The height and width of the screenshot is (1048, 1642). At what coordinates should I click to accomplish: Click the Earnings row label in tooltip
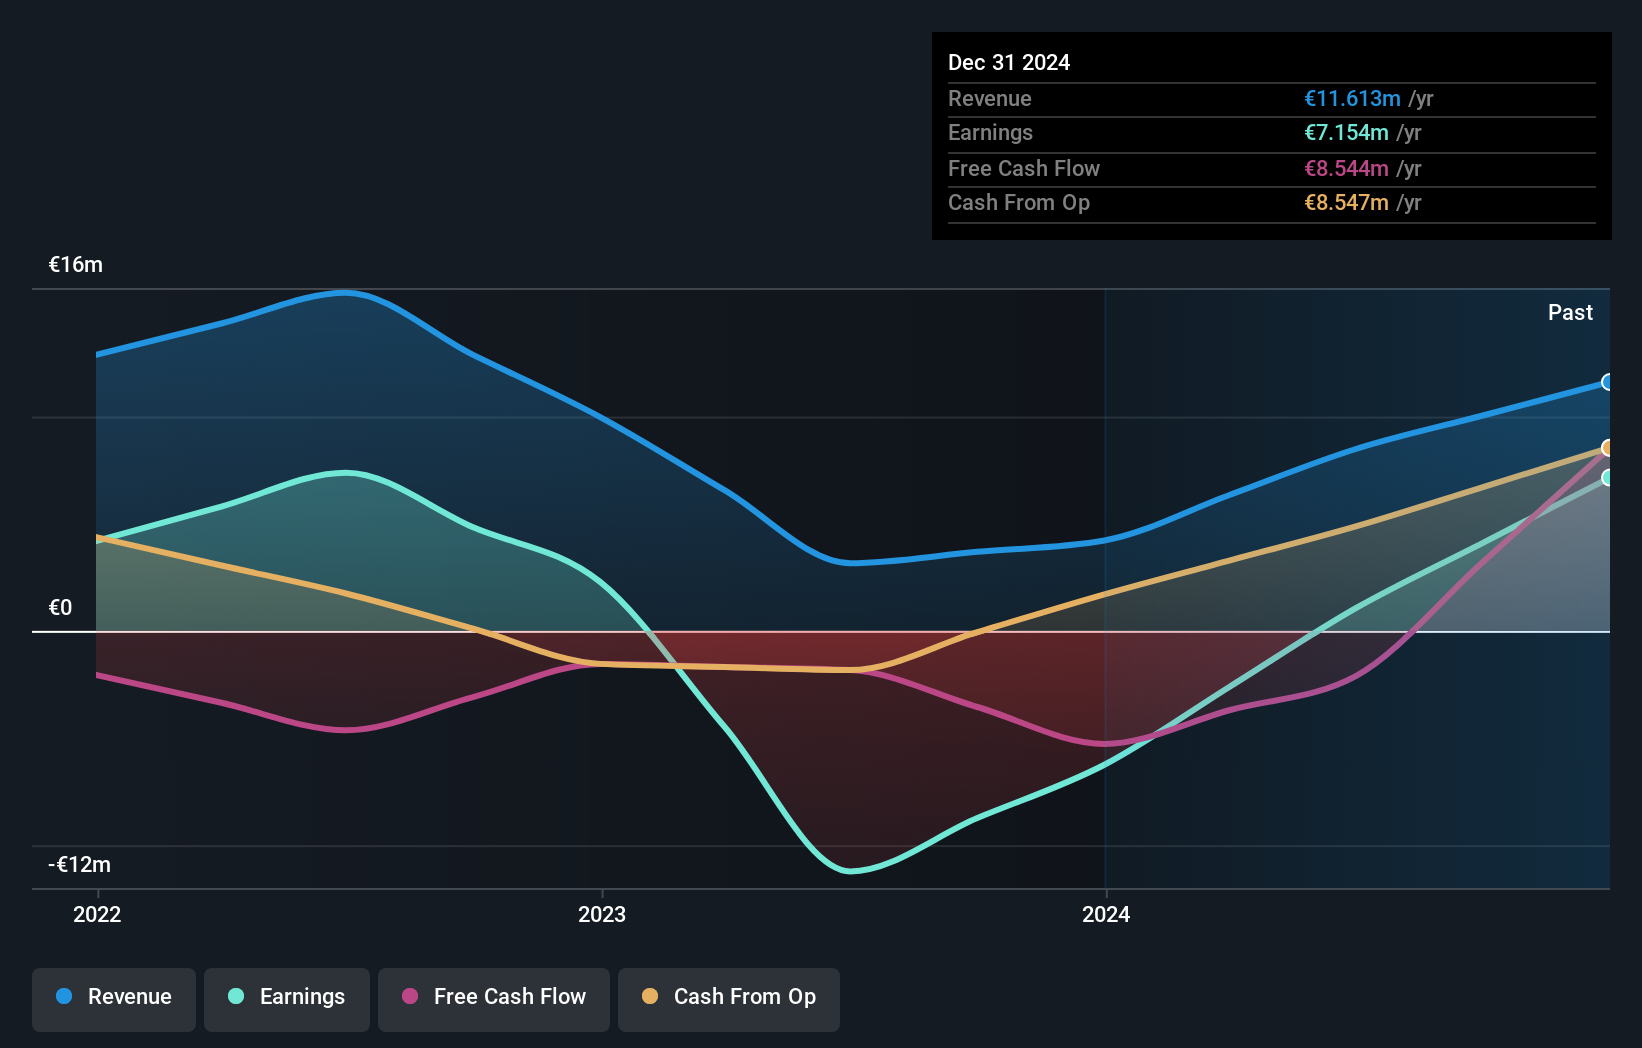990,133
